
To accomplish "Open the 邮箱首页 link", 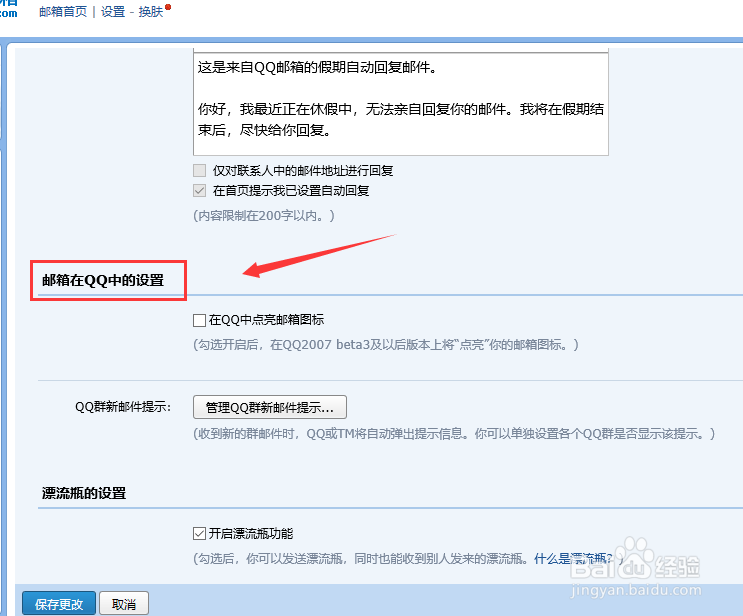I will (63, 11).
